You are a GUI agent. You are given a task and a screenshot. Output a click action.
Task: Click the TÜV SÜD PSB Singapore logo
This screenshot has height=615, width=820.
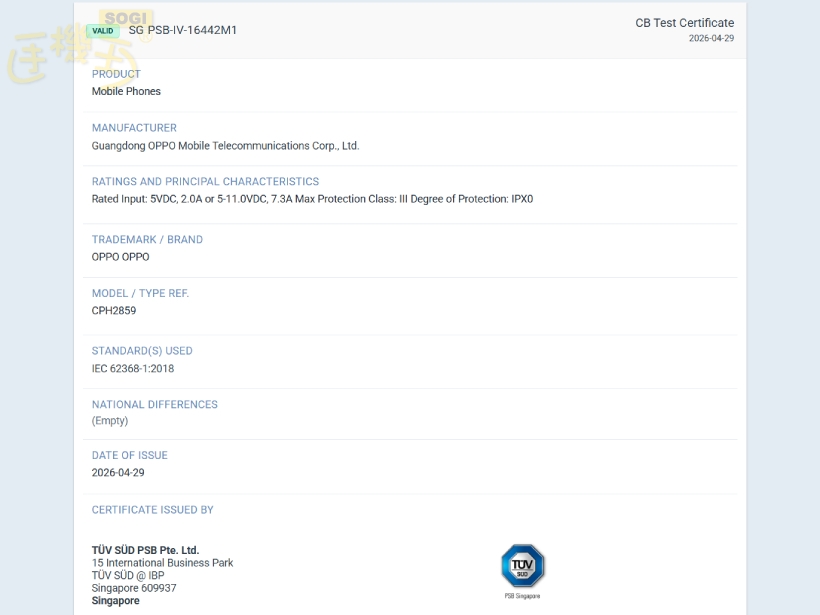(522, 566)
